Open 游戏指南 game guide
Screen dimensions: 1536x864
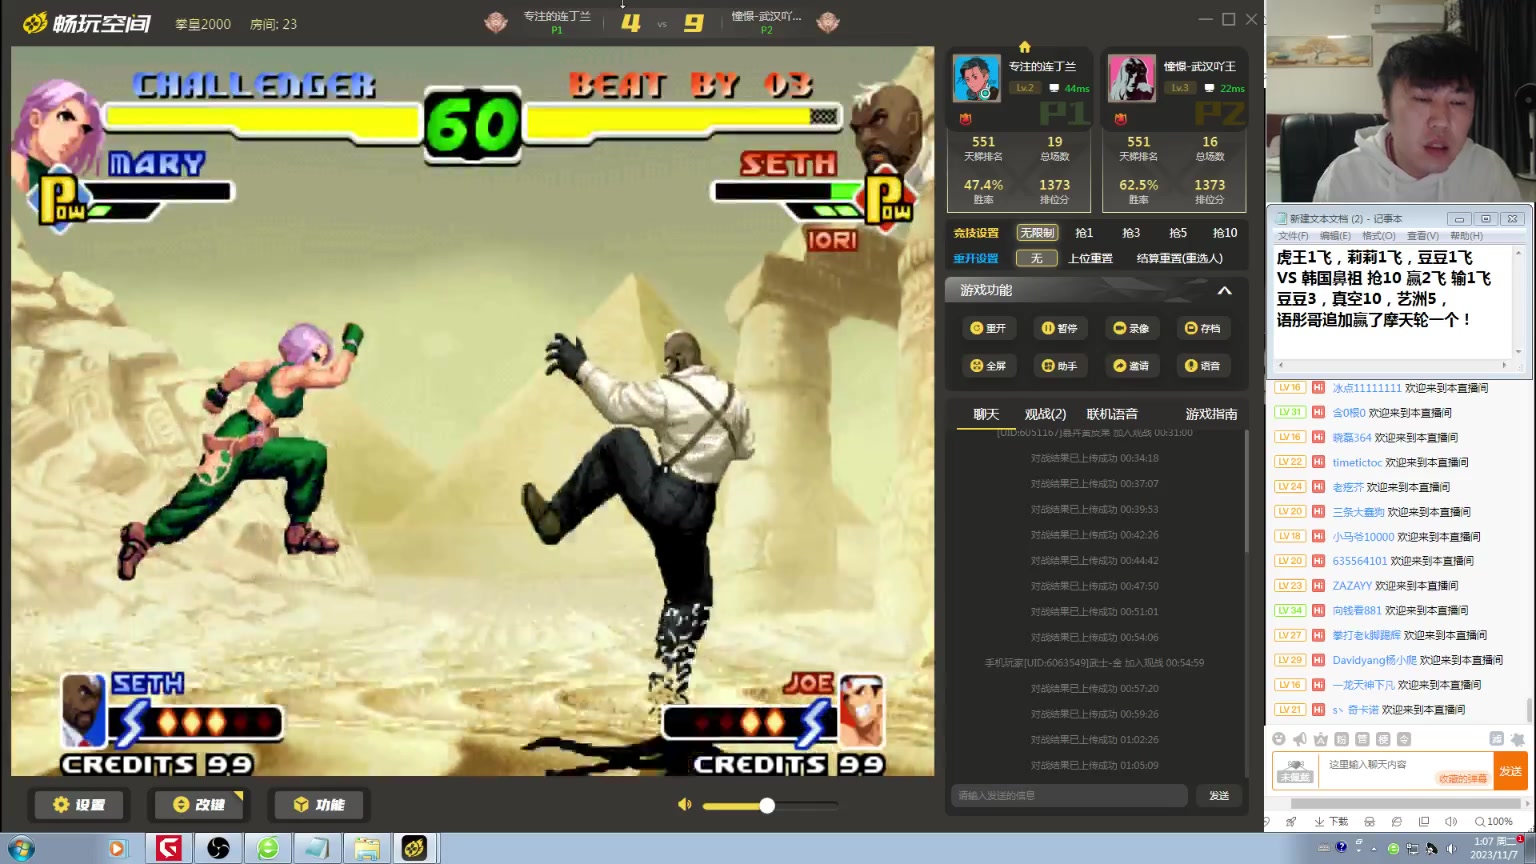1211,414
